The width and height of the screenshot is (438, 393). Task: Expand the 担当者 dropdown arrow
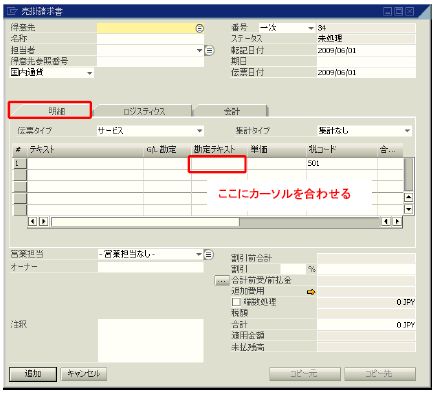[199, 51]
